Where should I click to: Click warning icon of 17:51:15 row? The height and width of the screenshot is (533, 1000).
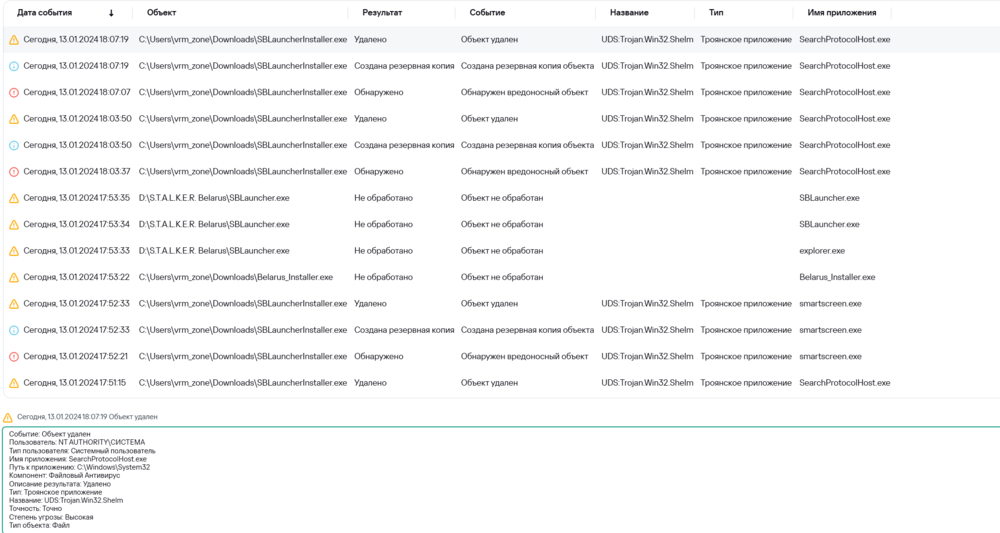(x=14, y=383)
